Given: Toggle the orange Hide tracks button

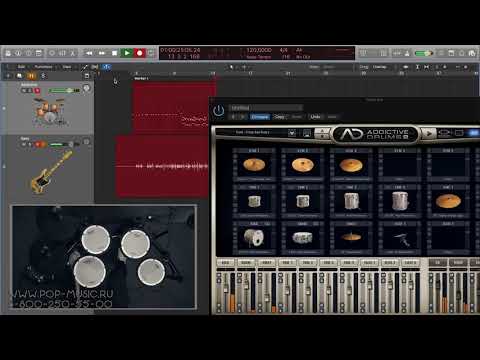Looking at the screenshot, I should click(31, 76).
